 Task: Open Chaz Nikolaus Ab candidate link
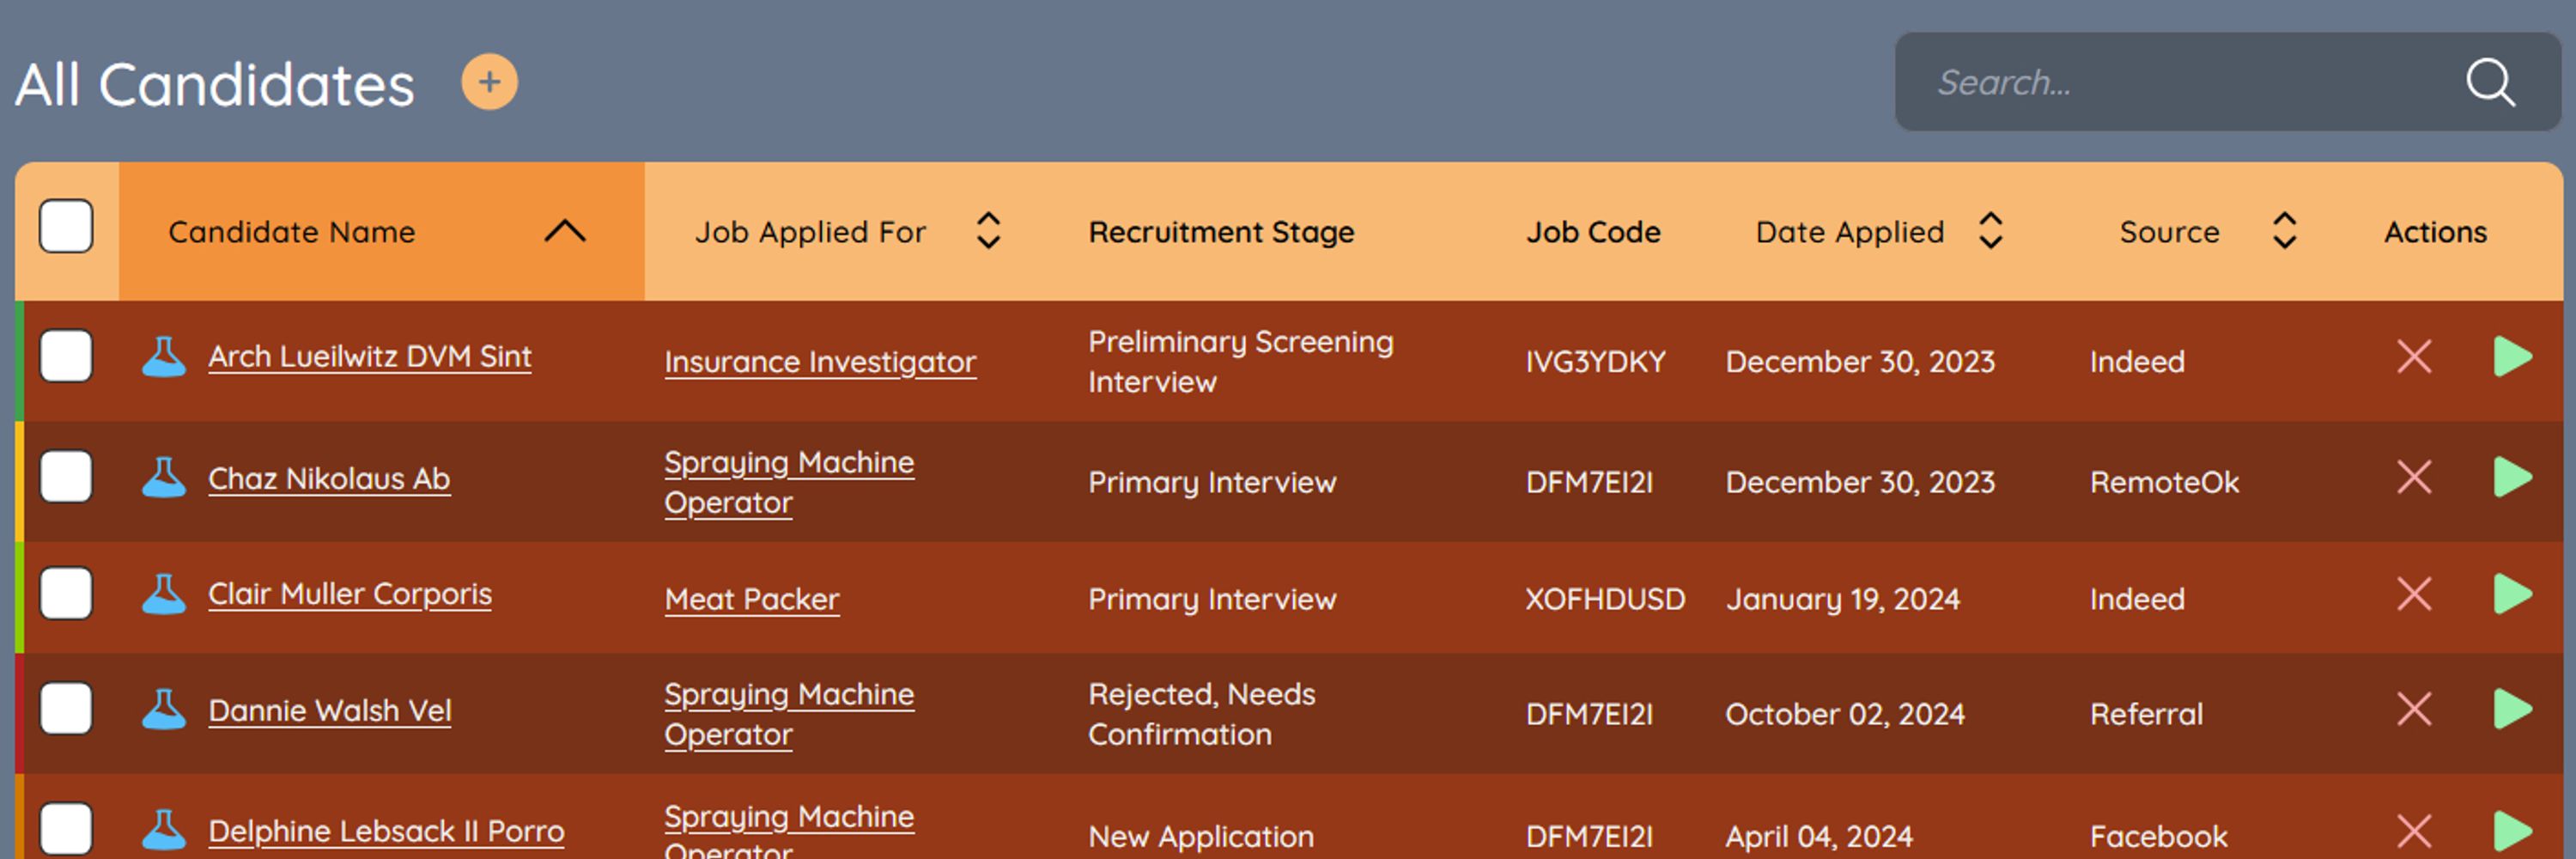point(329,479)
